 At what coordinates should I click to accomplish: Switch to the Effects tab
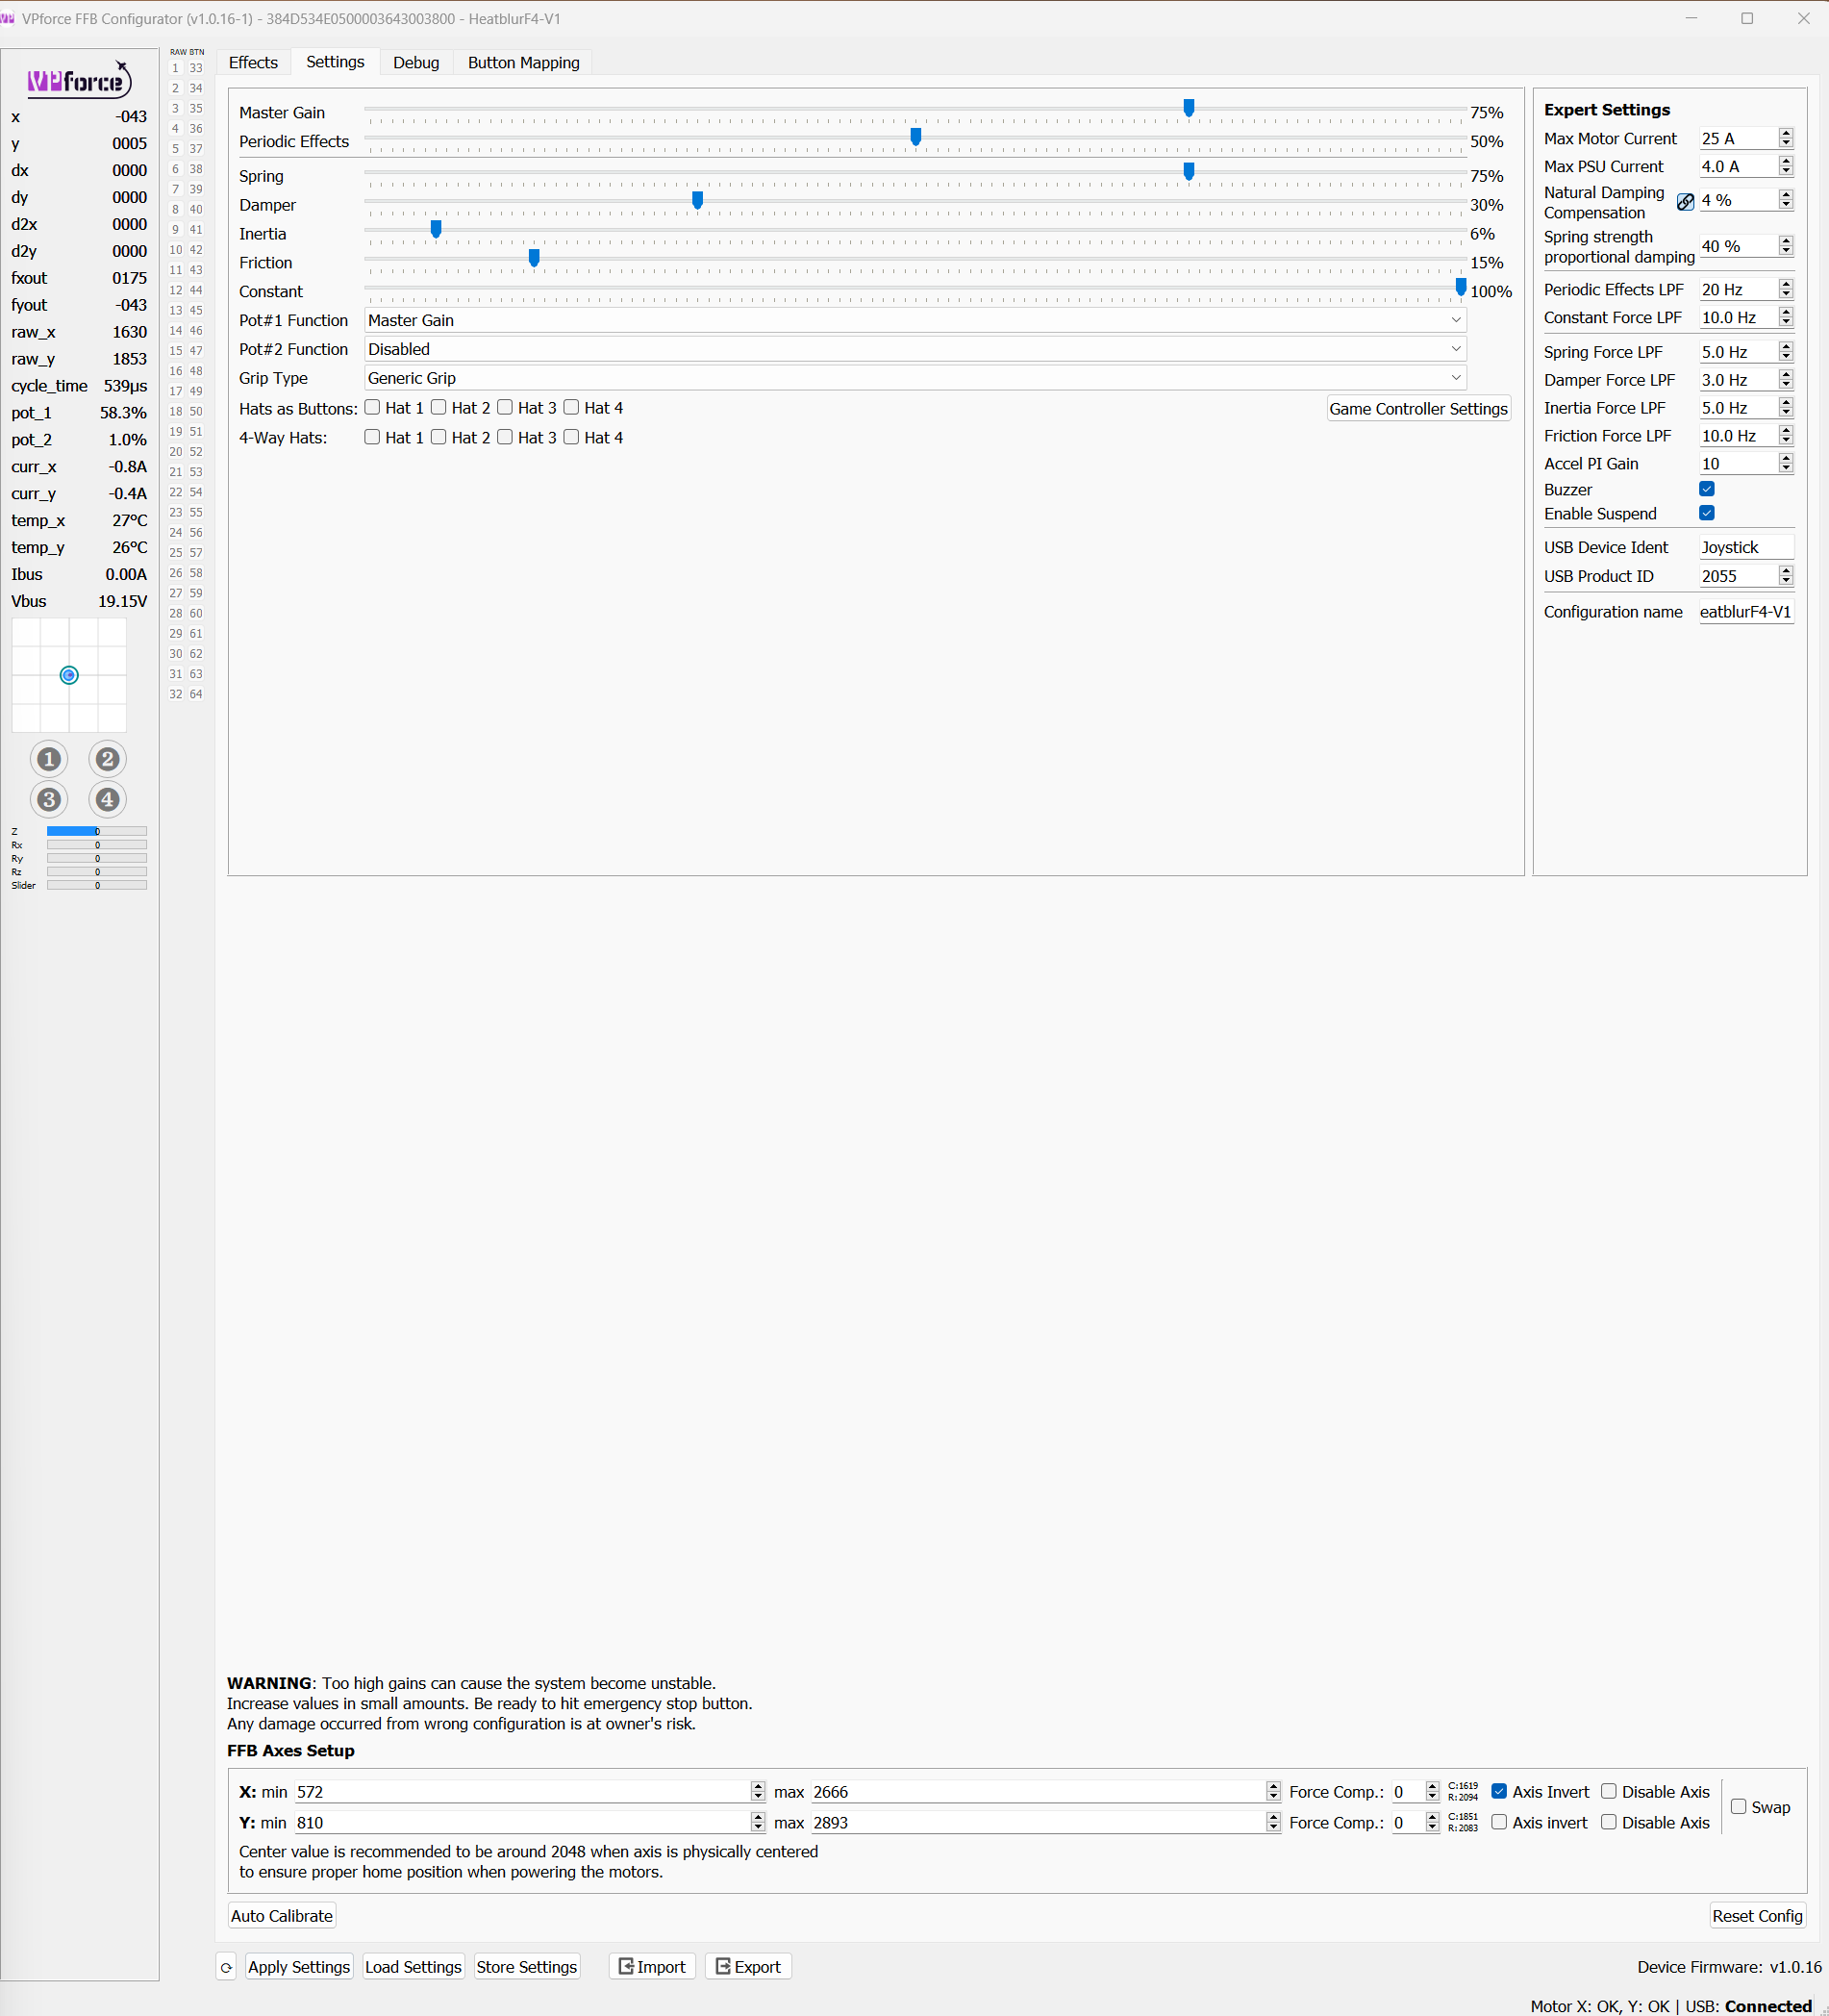[253, 63]
